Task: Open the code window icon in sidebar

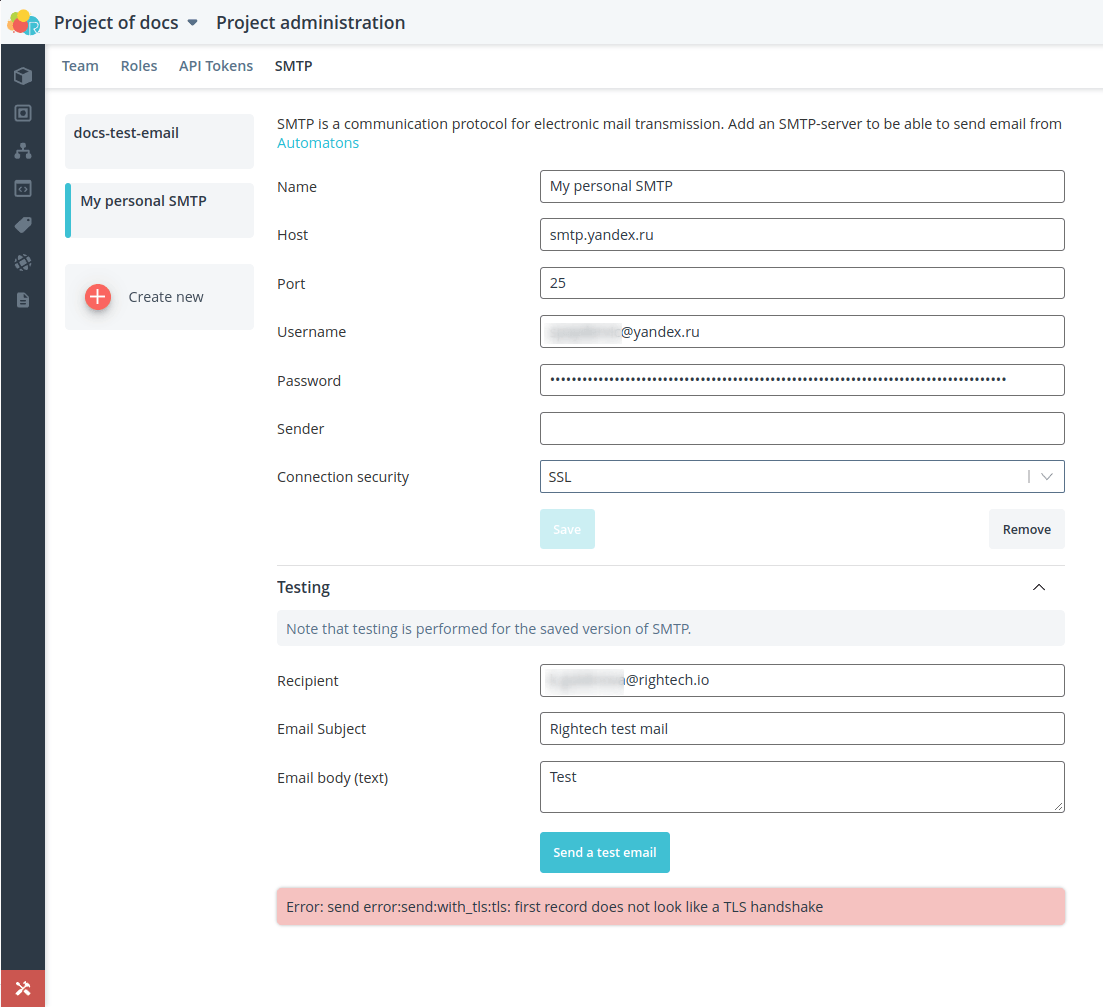Action: [x=23, y=188]
